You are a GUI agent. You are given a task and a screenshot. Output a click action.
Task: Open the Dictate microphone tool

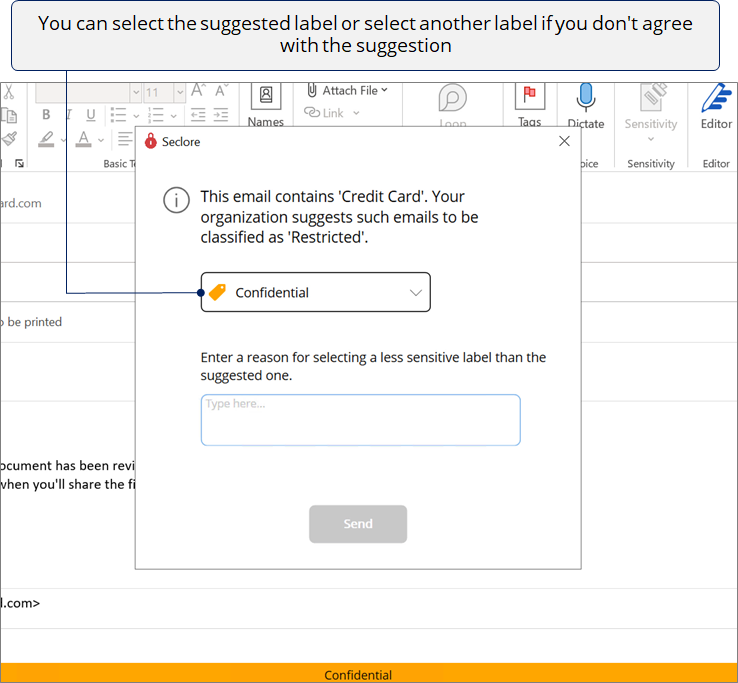pyautogui.click(x=585, y=98)
